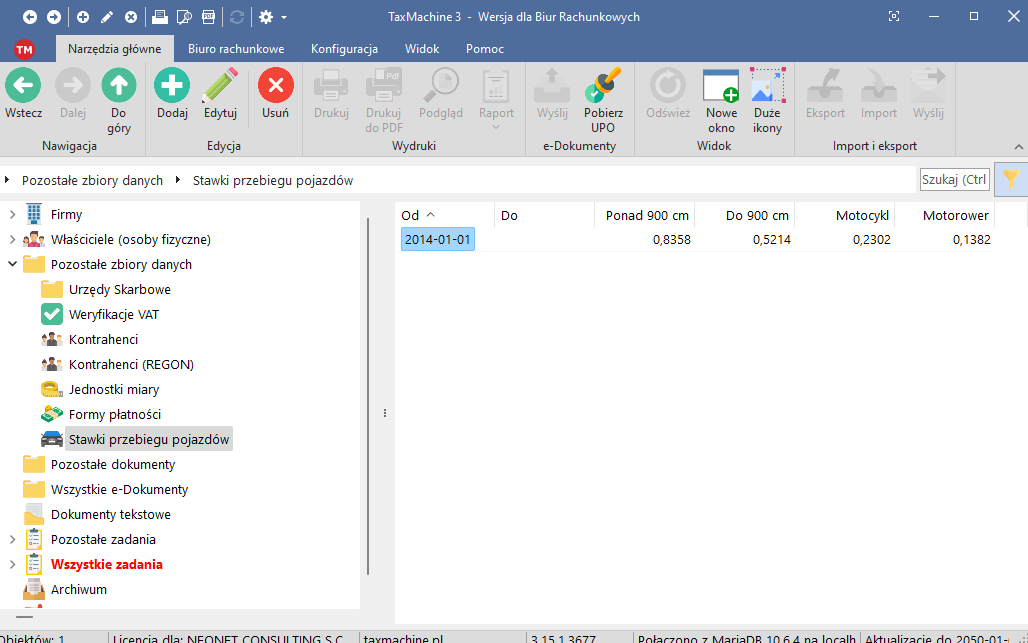1028x643 pixels.
Task: Click Pobierz UPO icon
Action: coord(603,87)
